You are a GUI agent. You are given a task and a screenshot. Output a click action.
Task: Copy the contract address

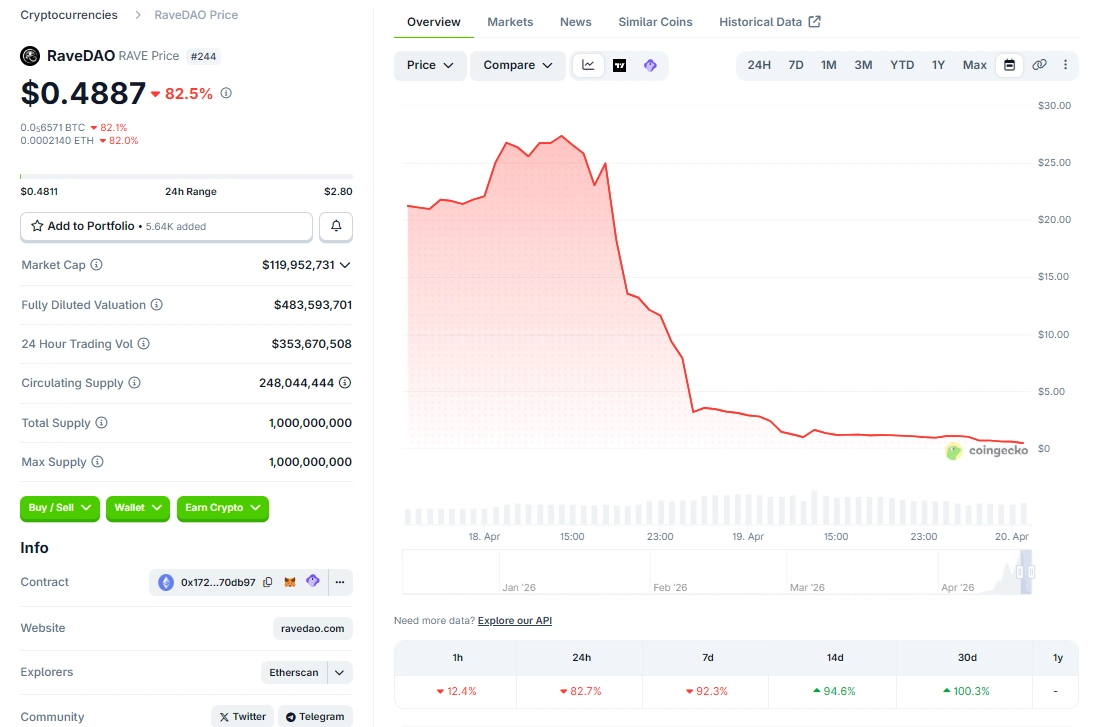pyautogui.click(x=267, y=582)
